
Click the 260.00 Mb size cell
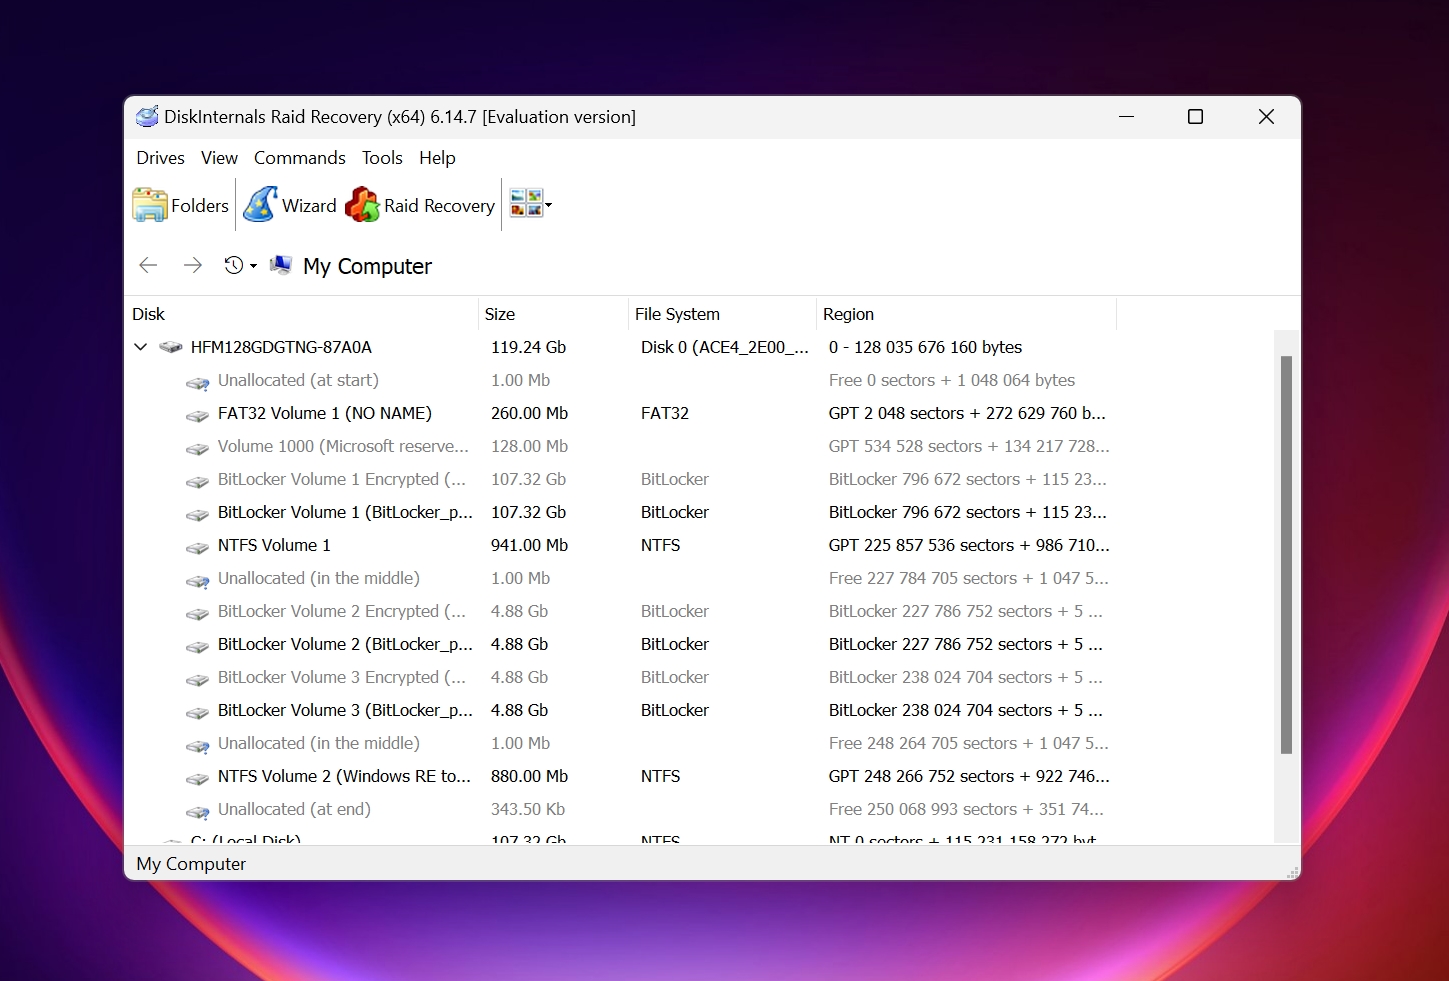(529, 413)
